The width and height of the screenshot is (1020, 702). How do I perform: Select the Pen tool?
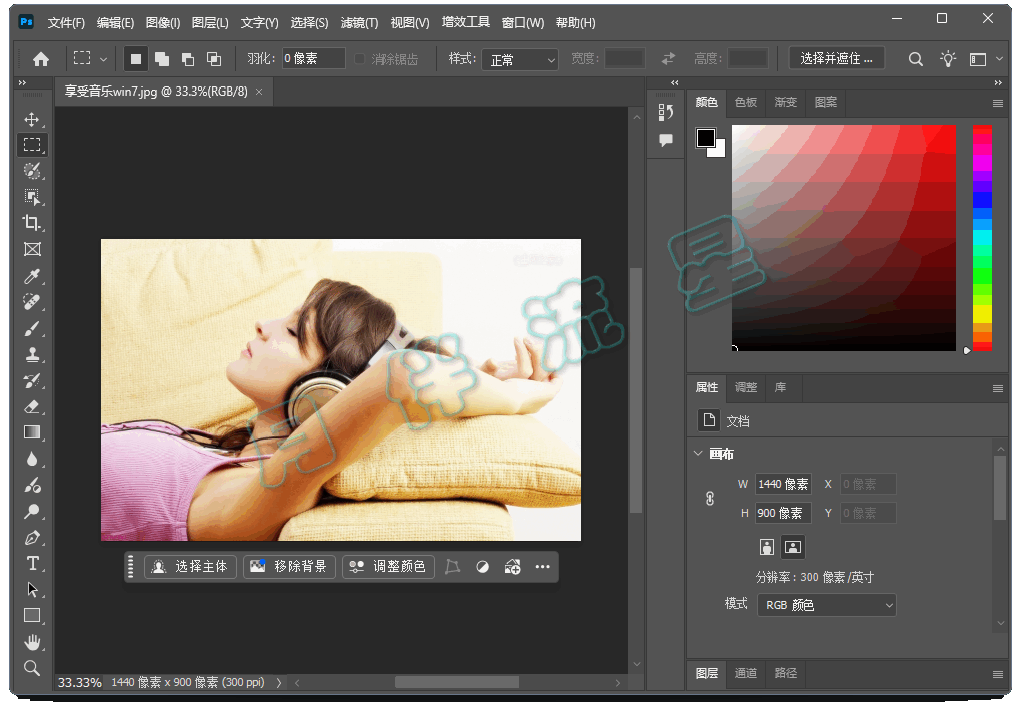[x=32, y=537]
